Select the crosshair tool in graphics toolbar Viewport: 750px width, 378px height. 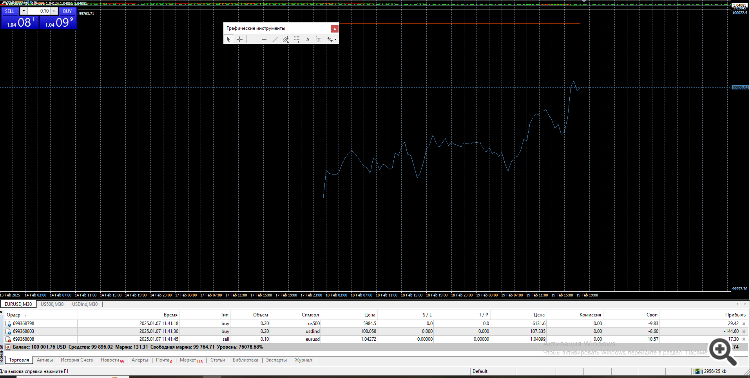click(240, 39)
